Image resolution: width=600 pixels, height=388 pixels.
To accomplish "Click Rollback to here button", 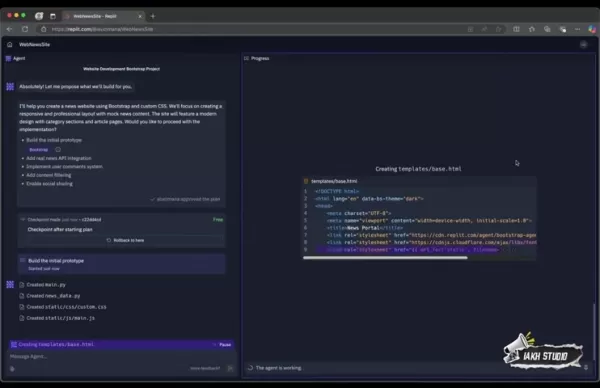I will (126, 240).
